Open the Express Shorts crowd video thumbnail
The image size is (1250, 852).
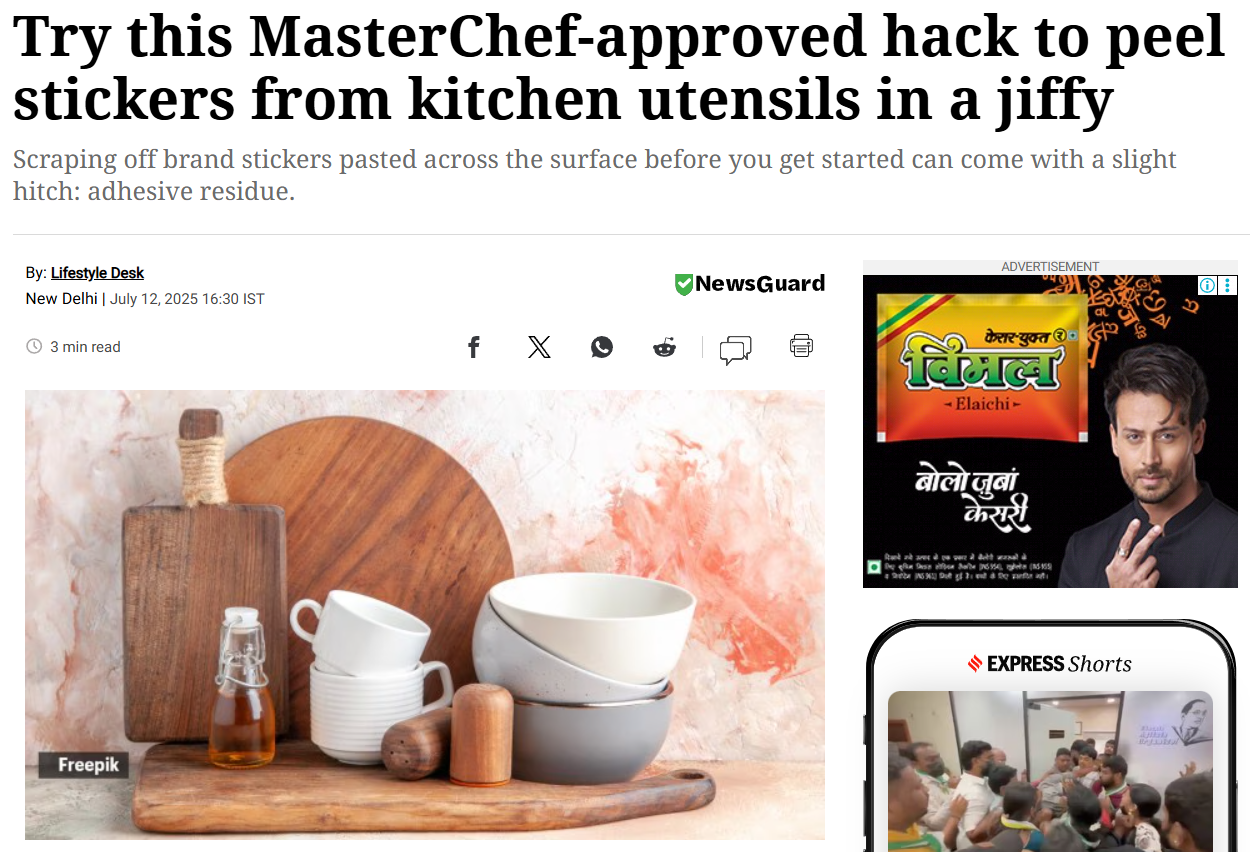click(x=1050, y=771)
